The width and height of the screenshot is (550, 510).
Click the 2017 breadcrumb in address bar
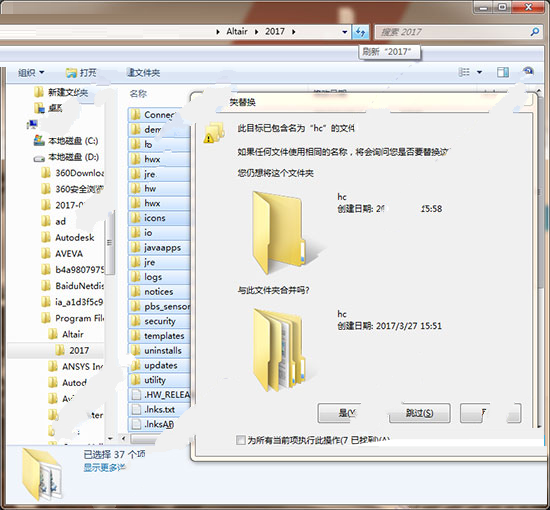coord(275,32)
